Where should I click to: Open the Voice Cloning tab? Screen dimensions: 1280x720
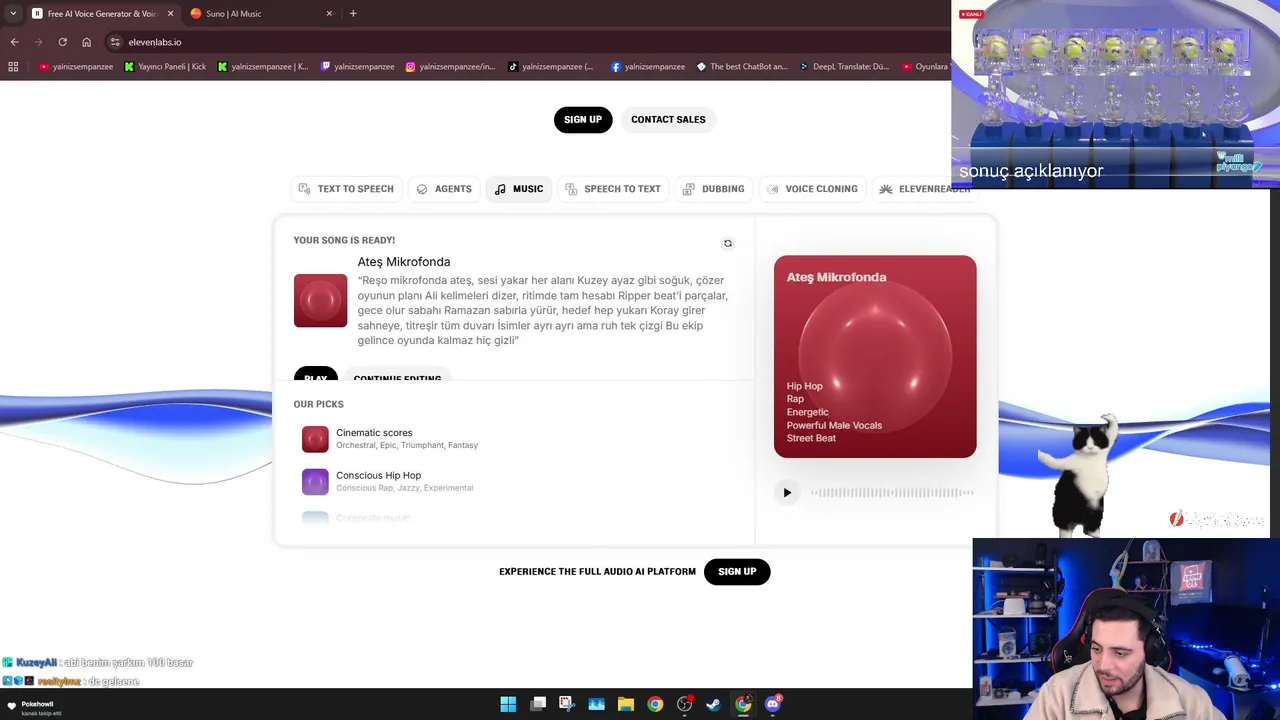(x=812, y=189)
